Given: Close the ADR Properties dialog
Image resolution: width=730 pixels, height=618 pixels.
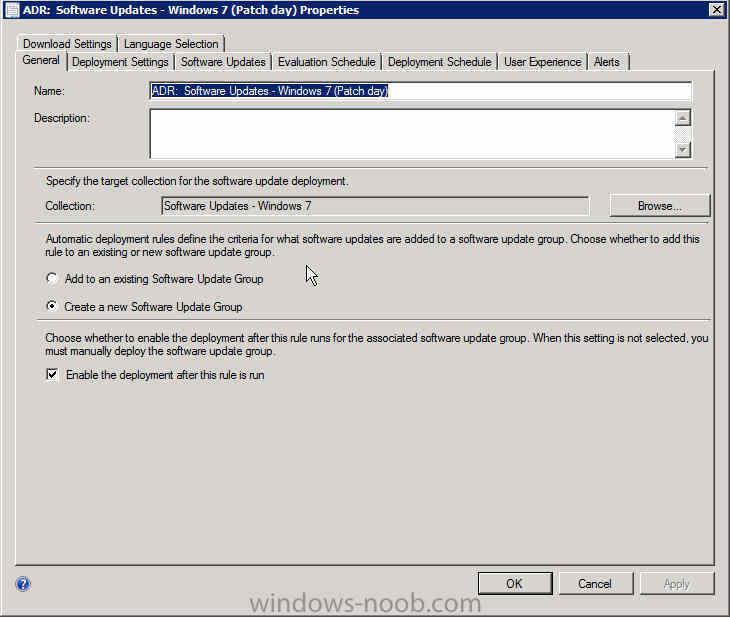Looking at the screenshot, I should coord(716,9).
